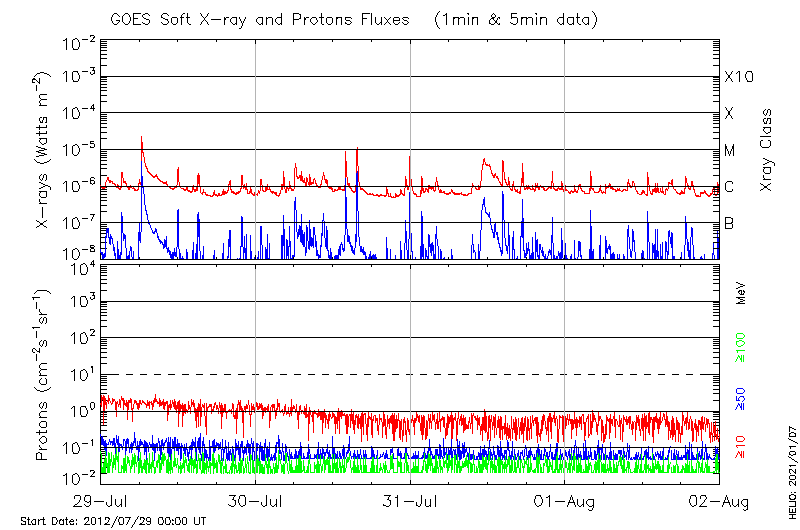This screenshot has width=800, height=530.
Task: Click the B class label on right axis
Action: (x=729, y=223)
